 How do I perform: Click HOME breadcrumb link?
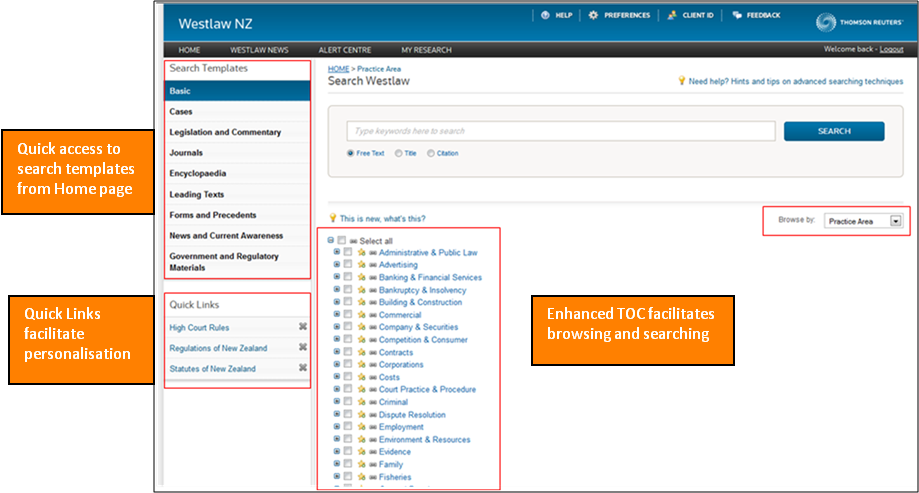tap(338, 69)
